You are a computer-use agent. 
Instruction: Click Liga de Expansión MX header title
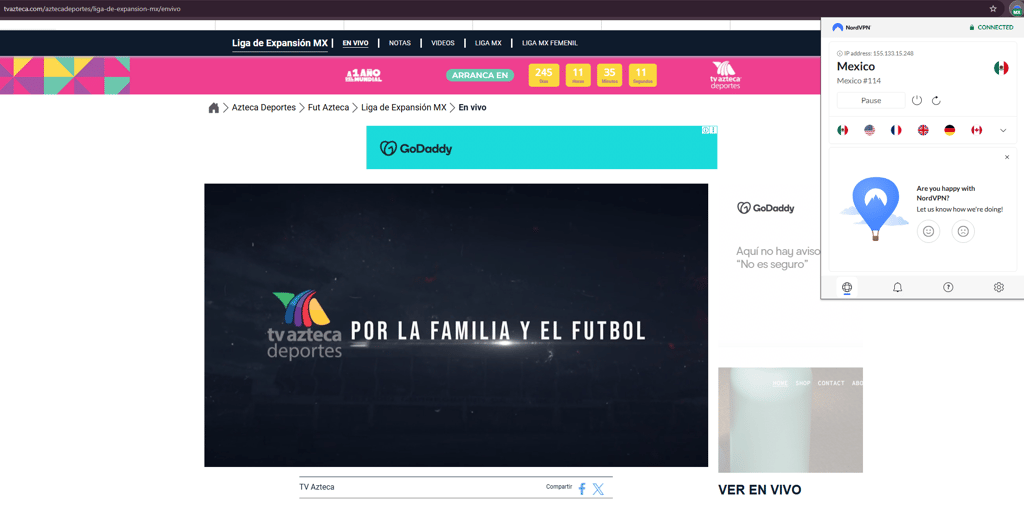280,43
